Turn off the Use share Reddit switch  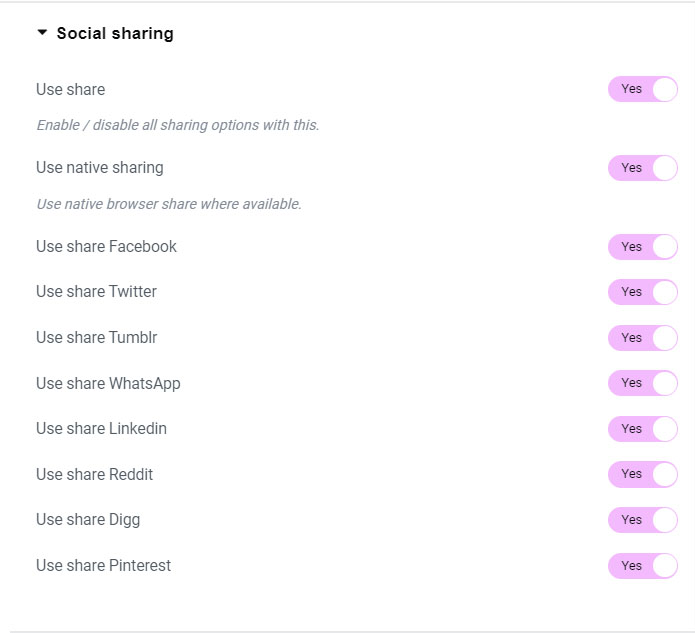pos(643,474)
